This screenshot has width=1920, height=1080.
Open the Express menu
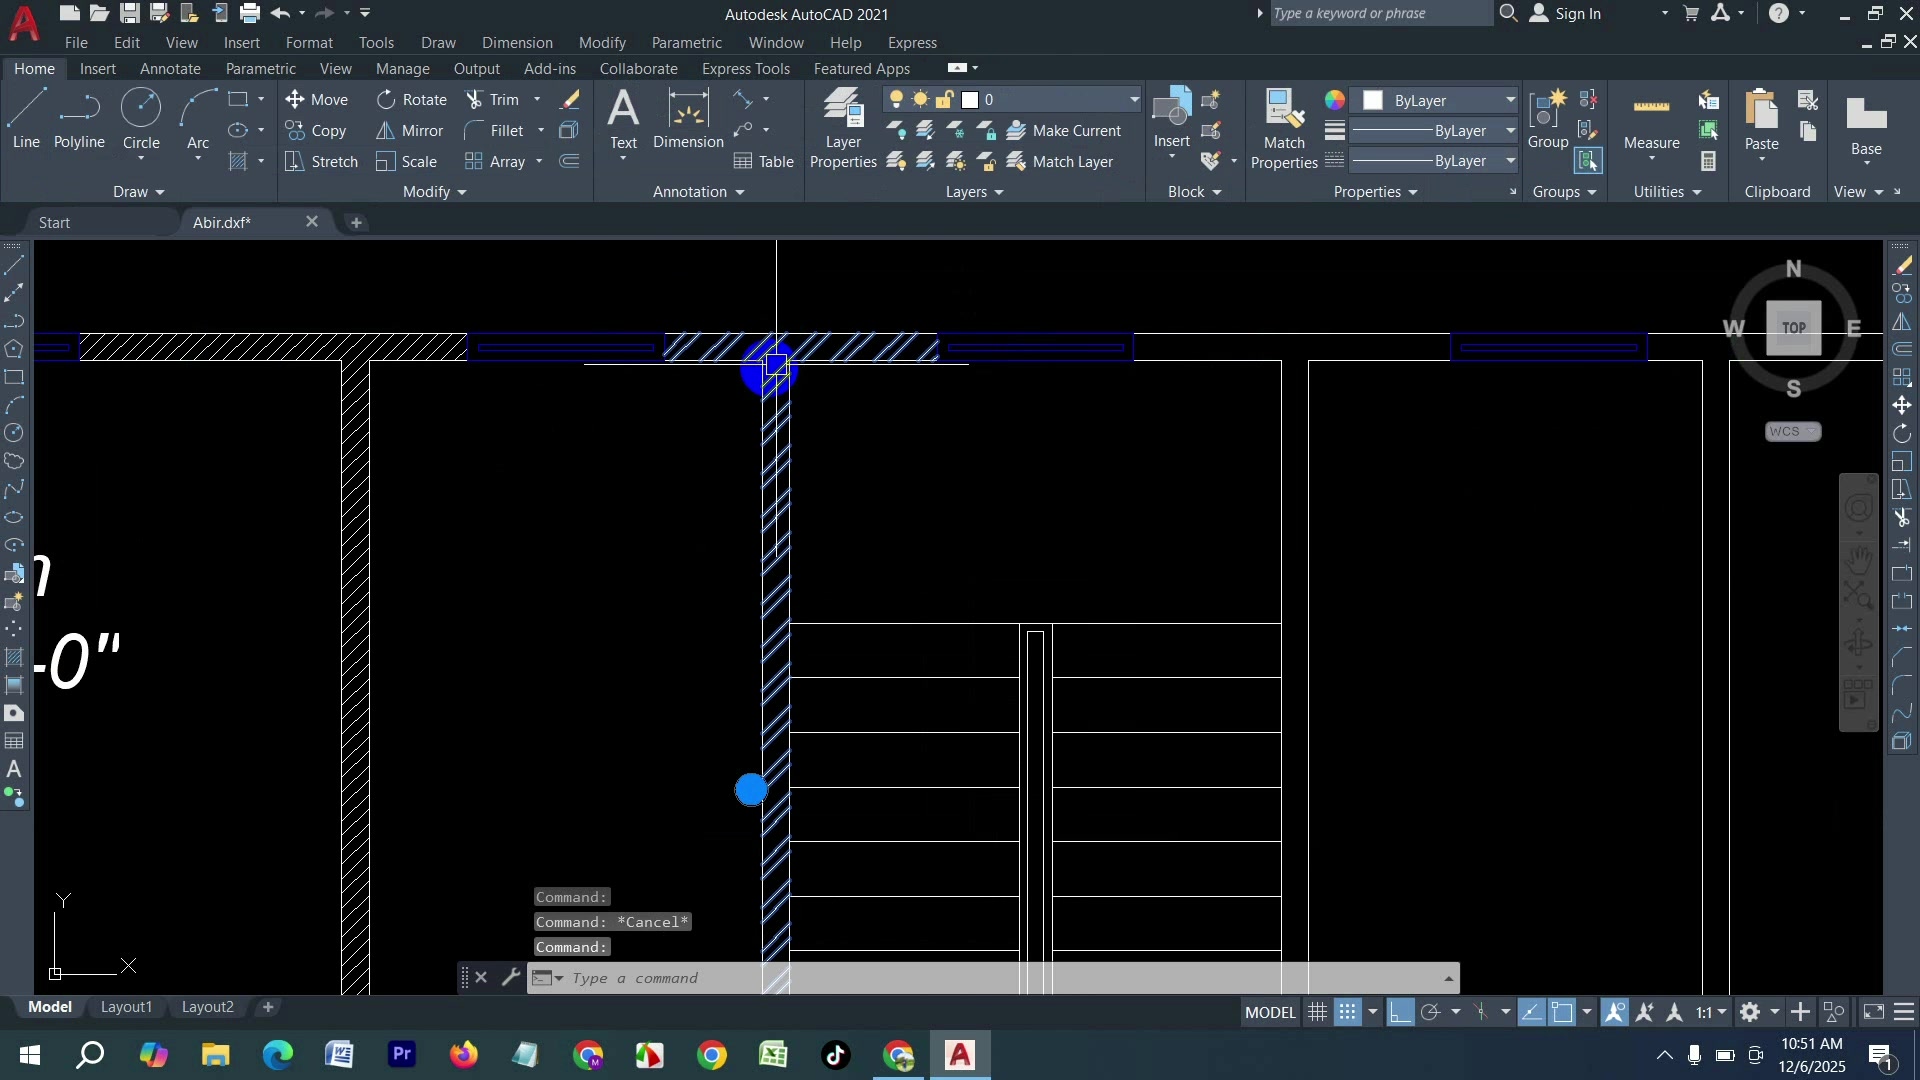[x=912, y=42]
